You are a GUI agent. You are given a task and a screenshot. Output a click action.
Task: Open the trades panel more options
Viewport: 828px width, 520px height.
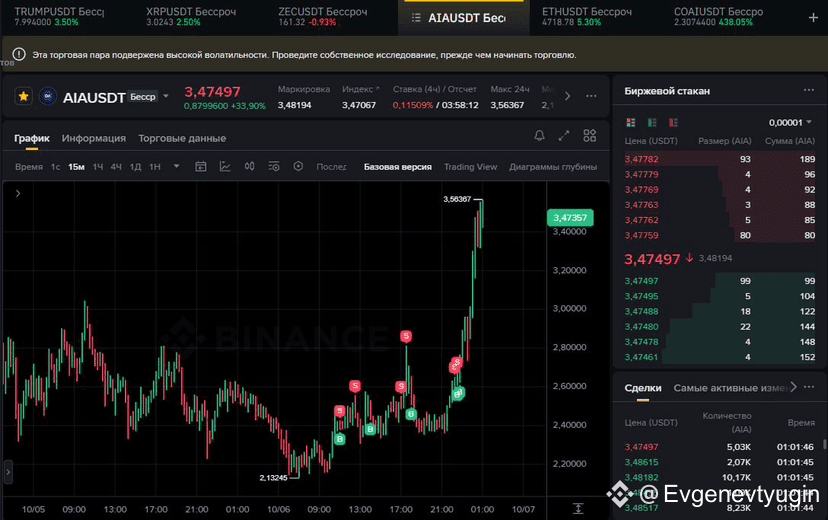pyautogui.click(x=808, y=387)
